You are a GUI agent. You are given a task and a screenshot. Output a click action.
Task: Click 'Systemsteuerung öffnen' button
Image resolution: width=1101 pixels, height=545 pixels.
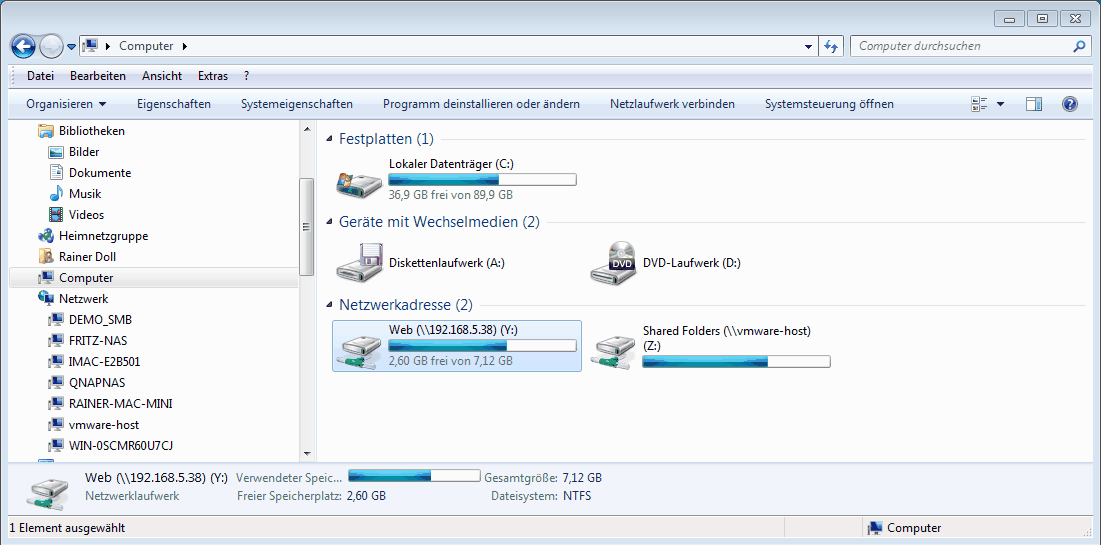click(x=829, y=104)
